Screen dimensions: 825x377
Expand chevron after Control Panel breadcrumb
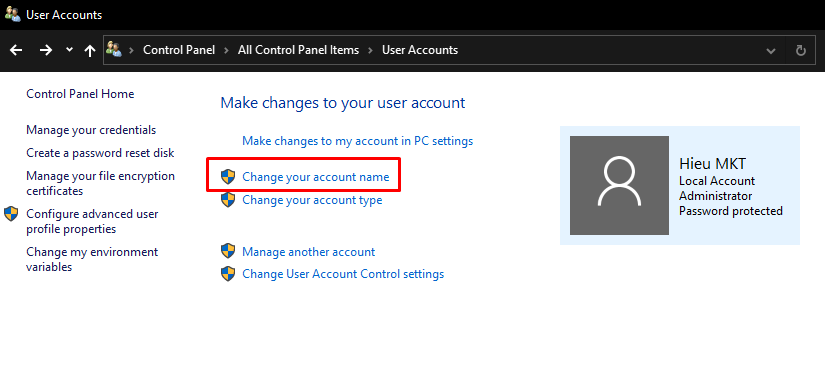226,50
